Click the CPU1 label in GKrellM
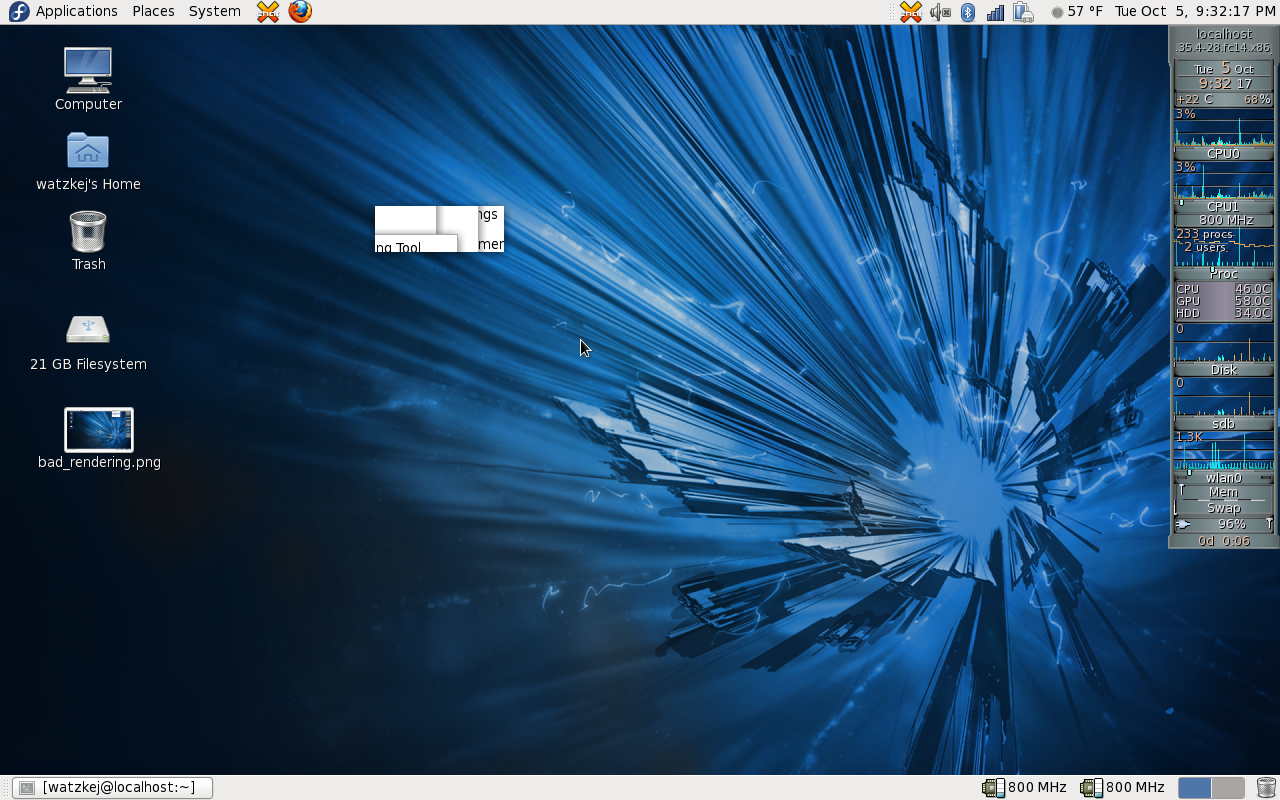The height and width of the screenshot is (800, 1280). pyautogui.click(x=1223, y=207)
